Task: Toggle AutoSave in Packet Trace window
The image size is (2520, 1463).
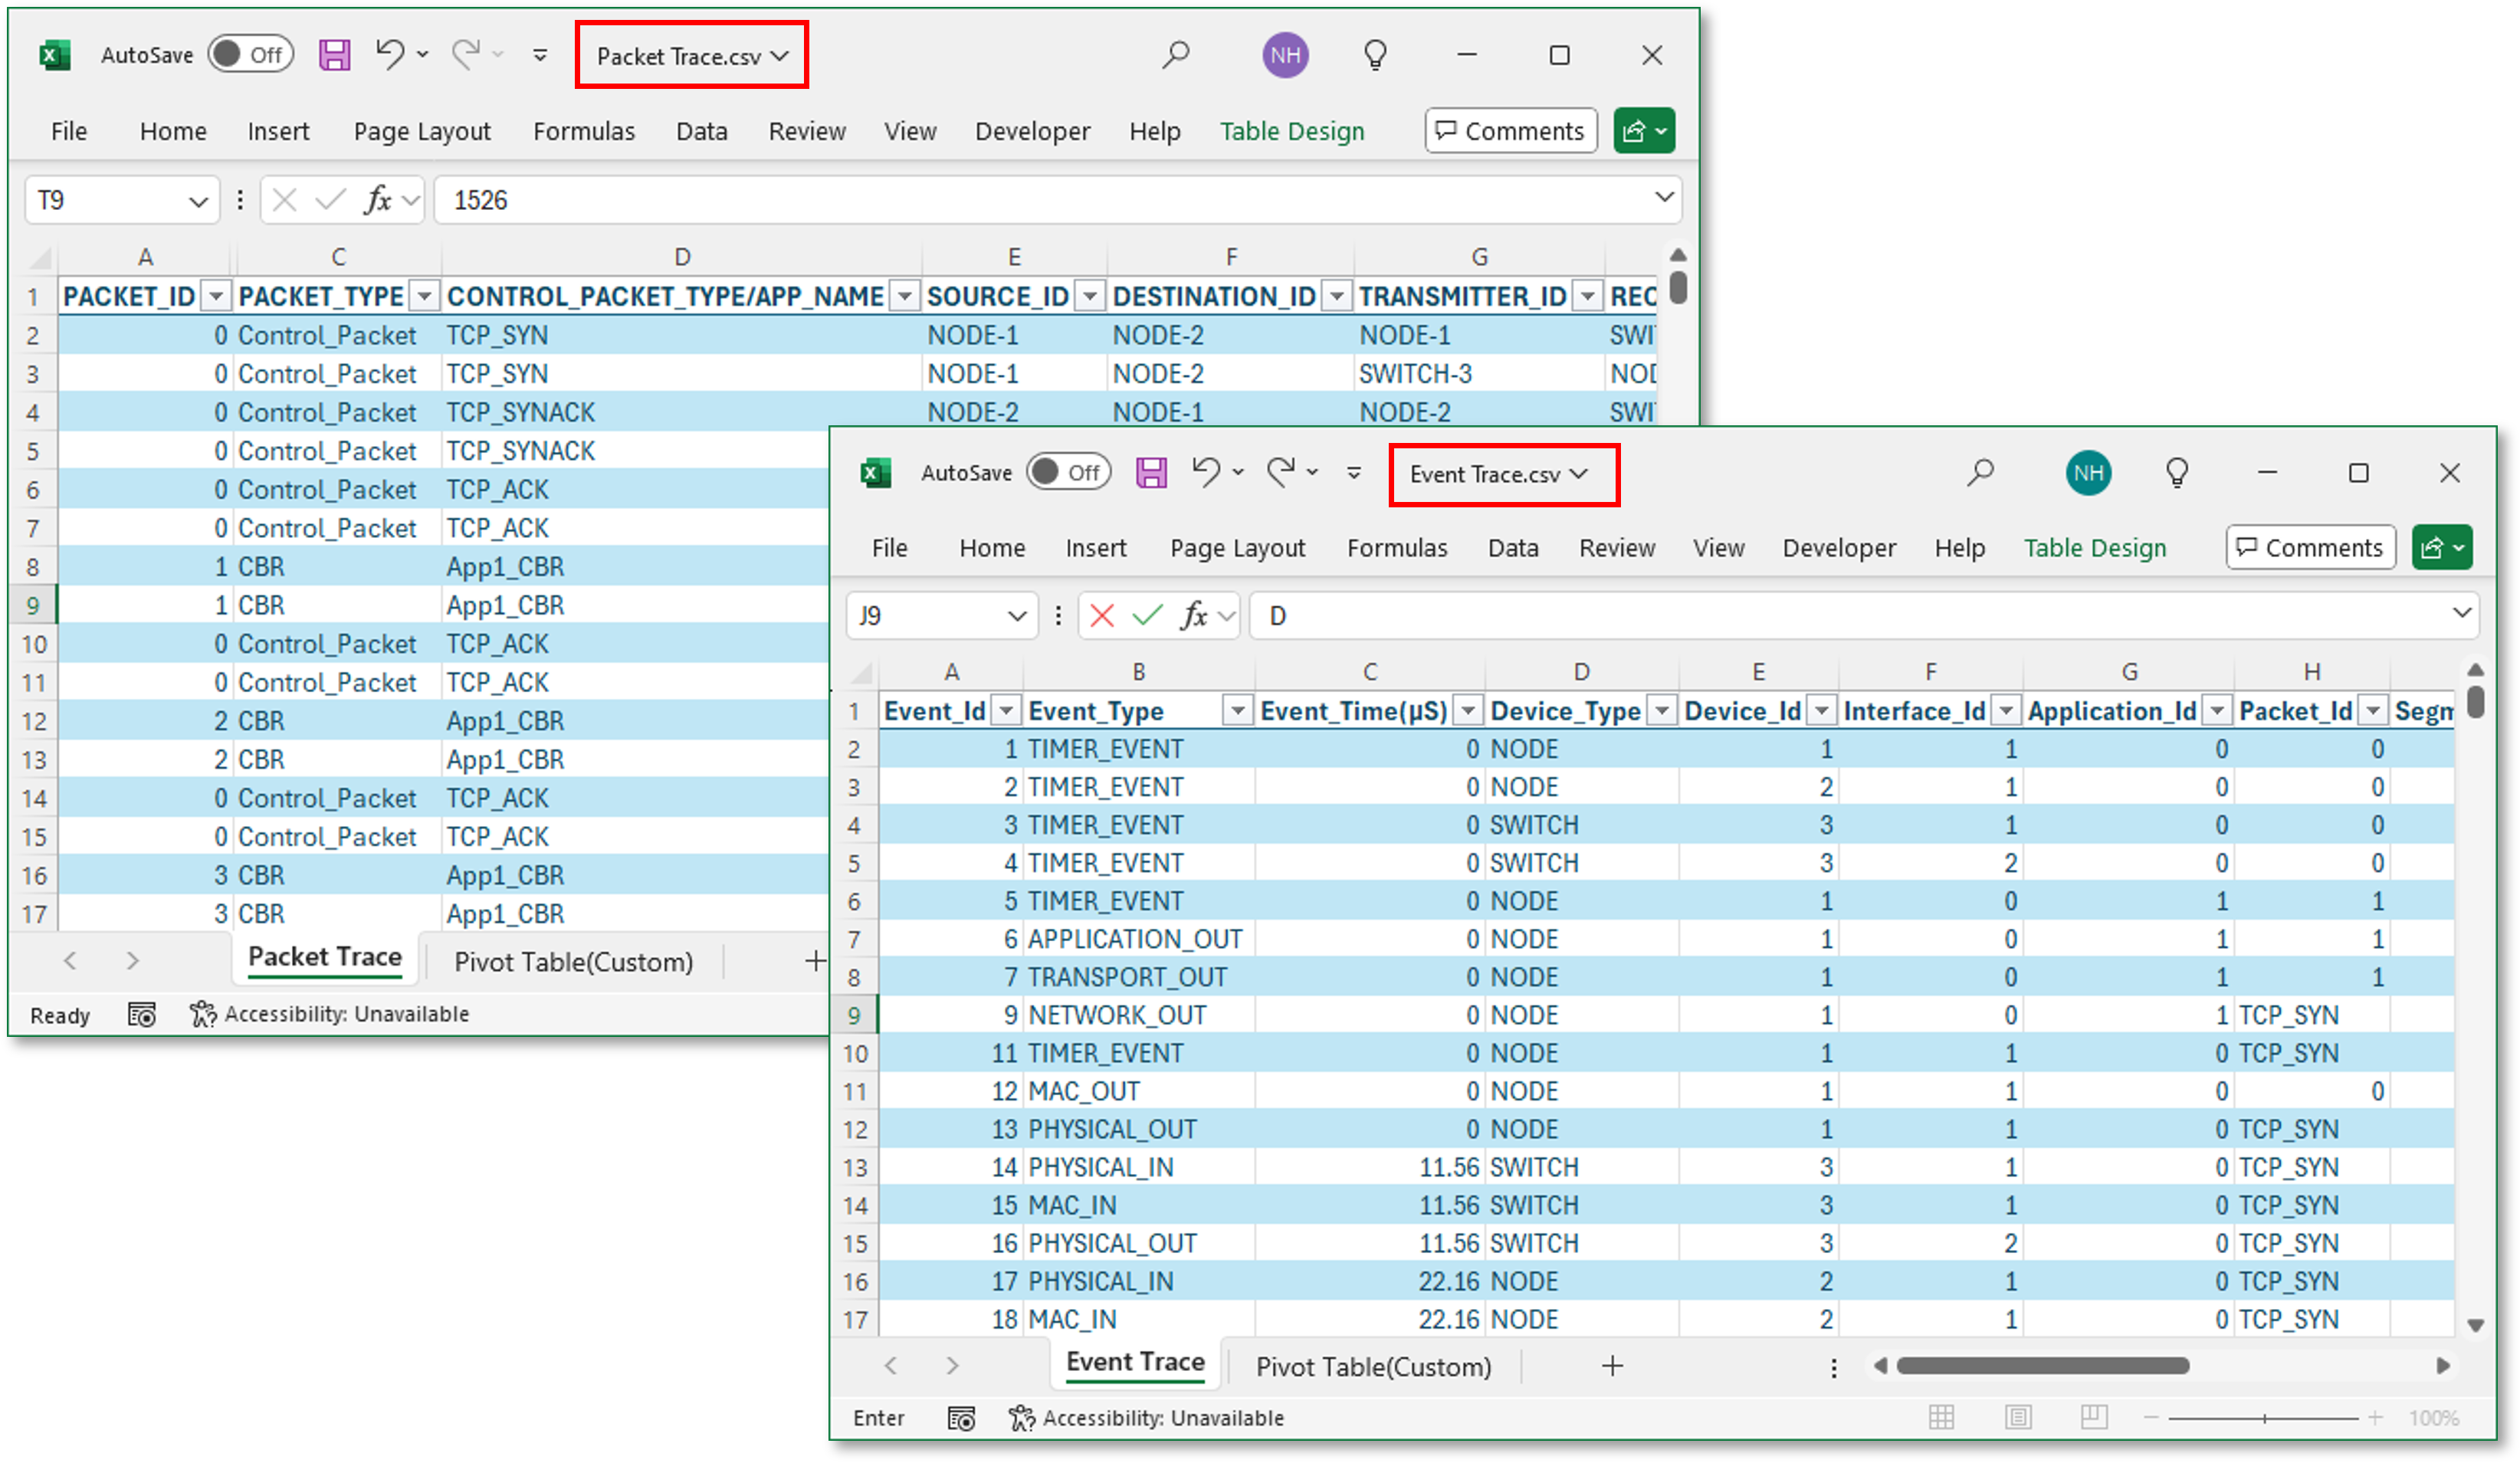Action: (x=250, y=55)
